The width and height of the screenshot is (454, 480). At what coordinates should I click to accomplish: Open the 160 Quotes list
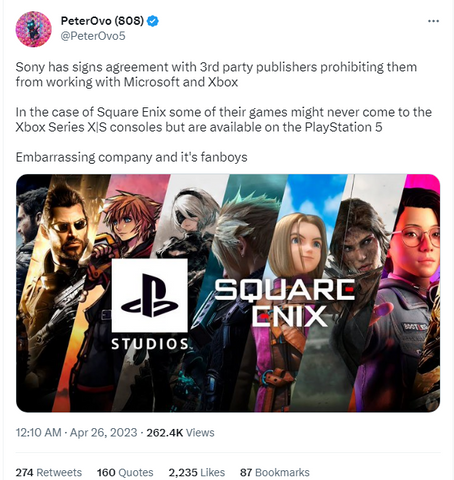point(125,472)
